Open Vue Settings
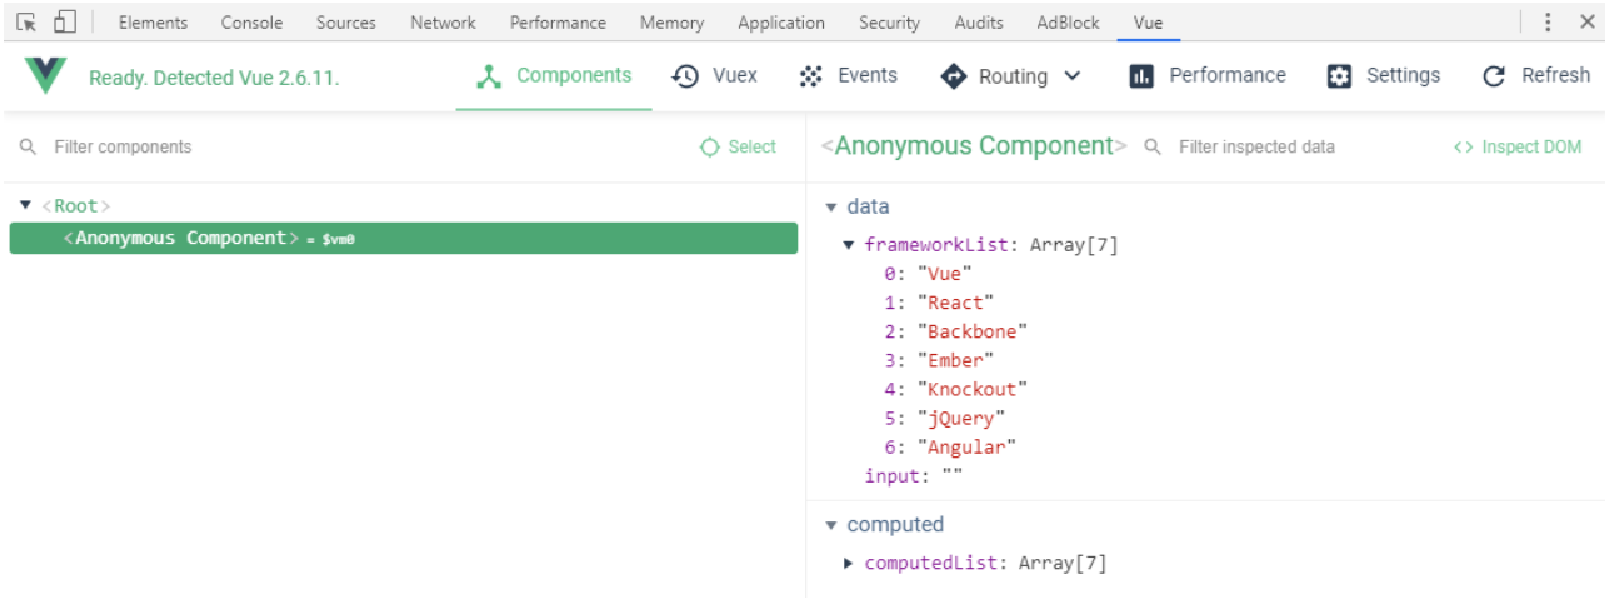Image resolution: width=1618 pixels, height=598 pixels. coord(1403,76)
